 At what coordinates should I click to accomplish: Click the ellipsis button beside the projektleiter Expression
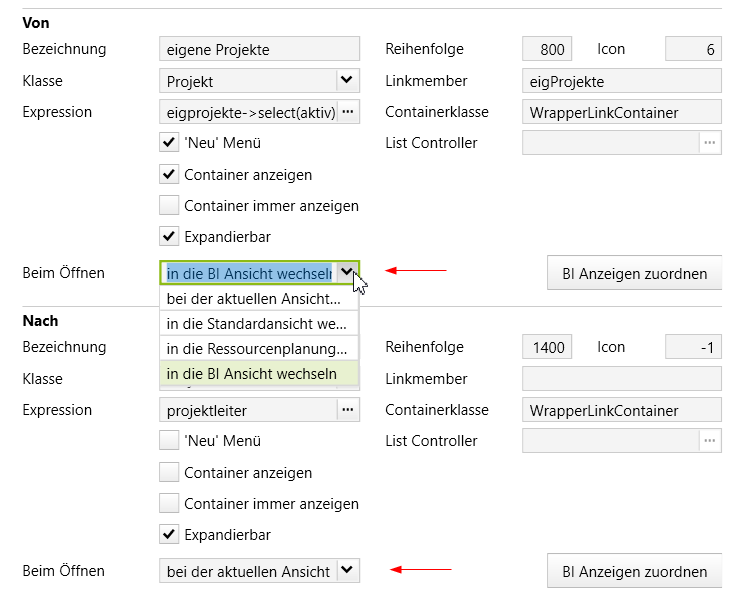pos(348,410)
